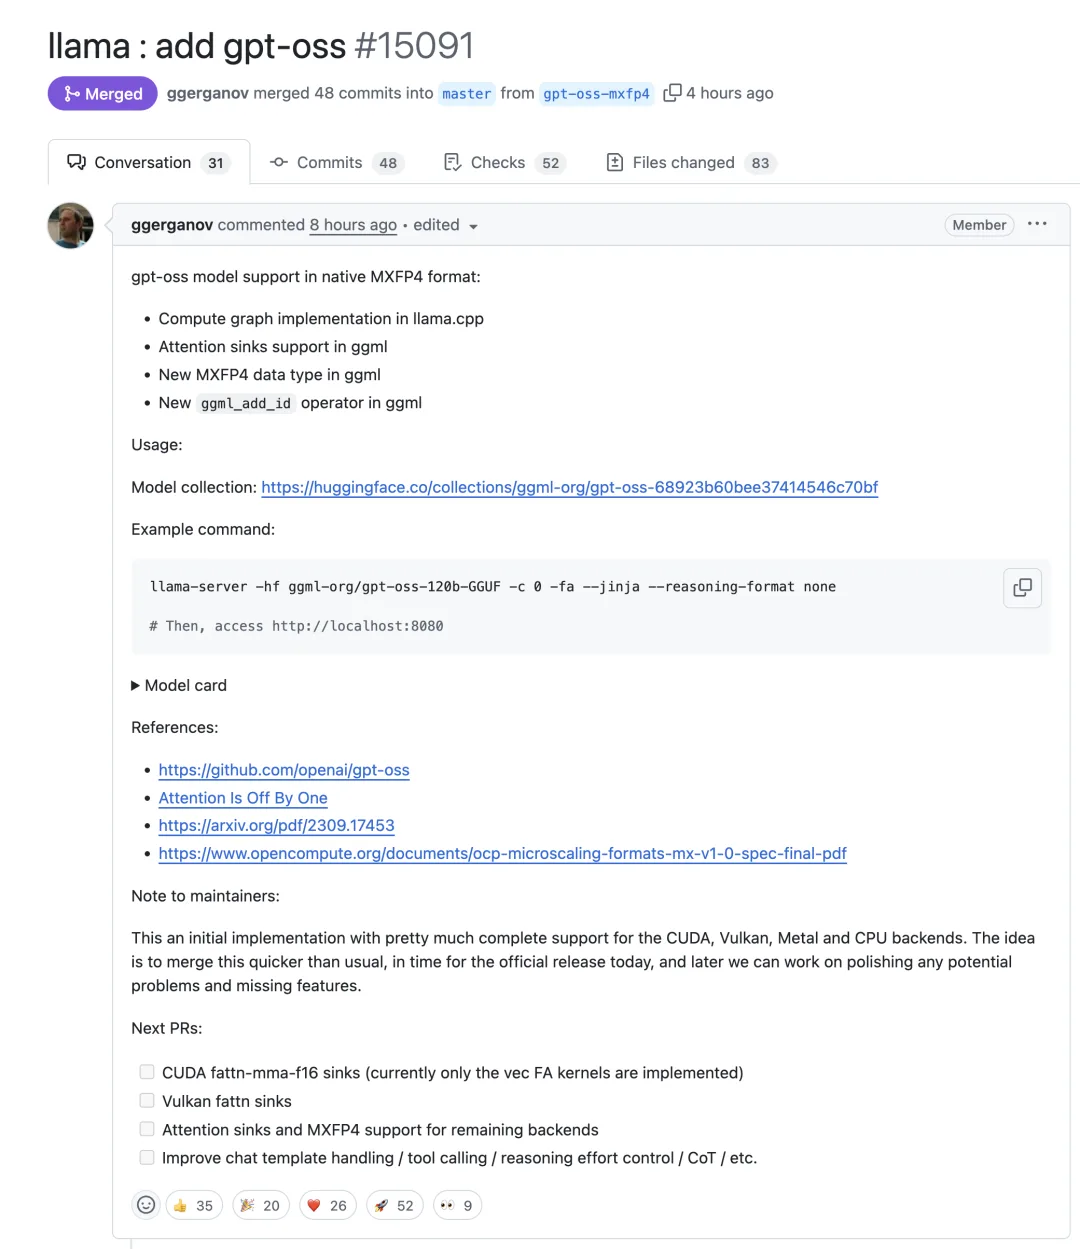The height and width of the screenshot is (1249, 1080).
Task: Copy the gpt-oss-mxfp4 branch name icon
Action: pos(672,93)
